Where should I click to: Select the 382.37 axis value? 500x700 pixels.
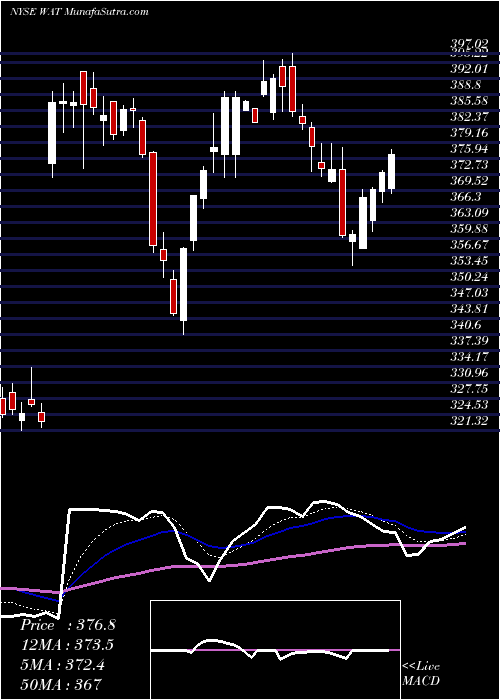(x=467, y=117)
